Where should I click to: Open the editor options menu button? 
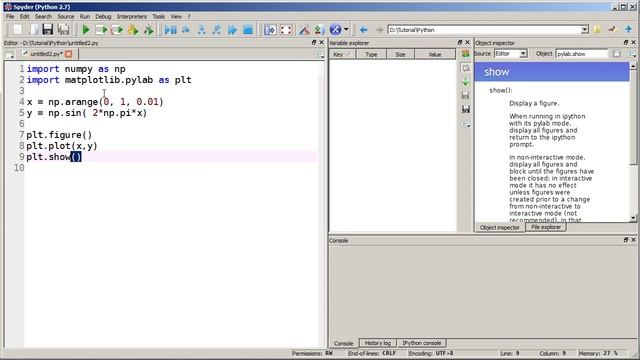(x=320, y=55)
